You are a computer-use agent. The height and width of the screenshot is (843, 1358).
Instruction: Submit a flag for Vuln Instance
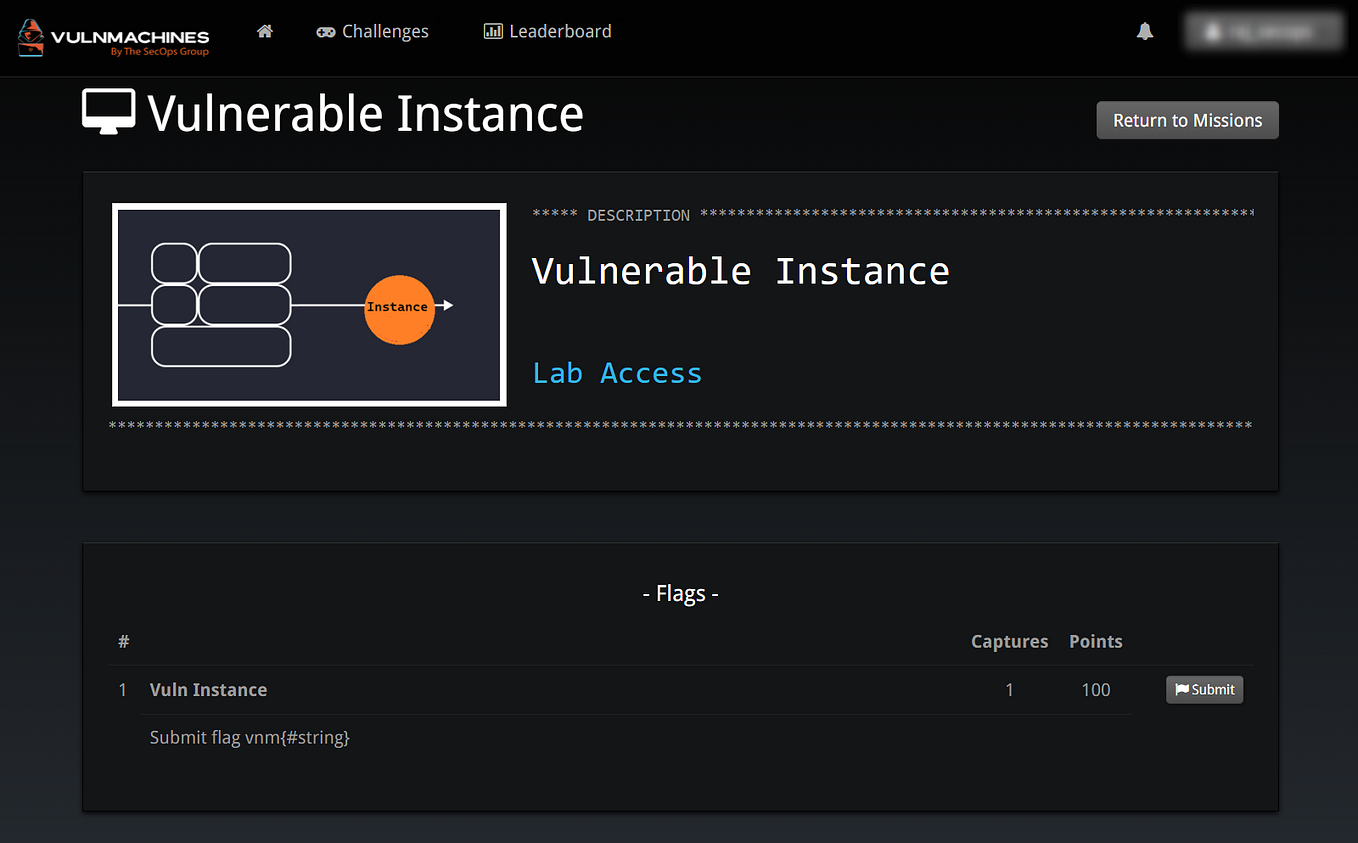pyautogui.click(x=1204, y=689)
